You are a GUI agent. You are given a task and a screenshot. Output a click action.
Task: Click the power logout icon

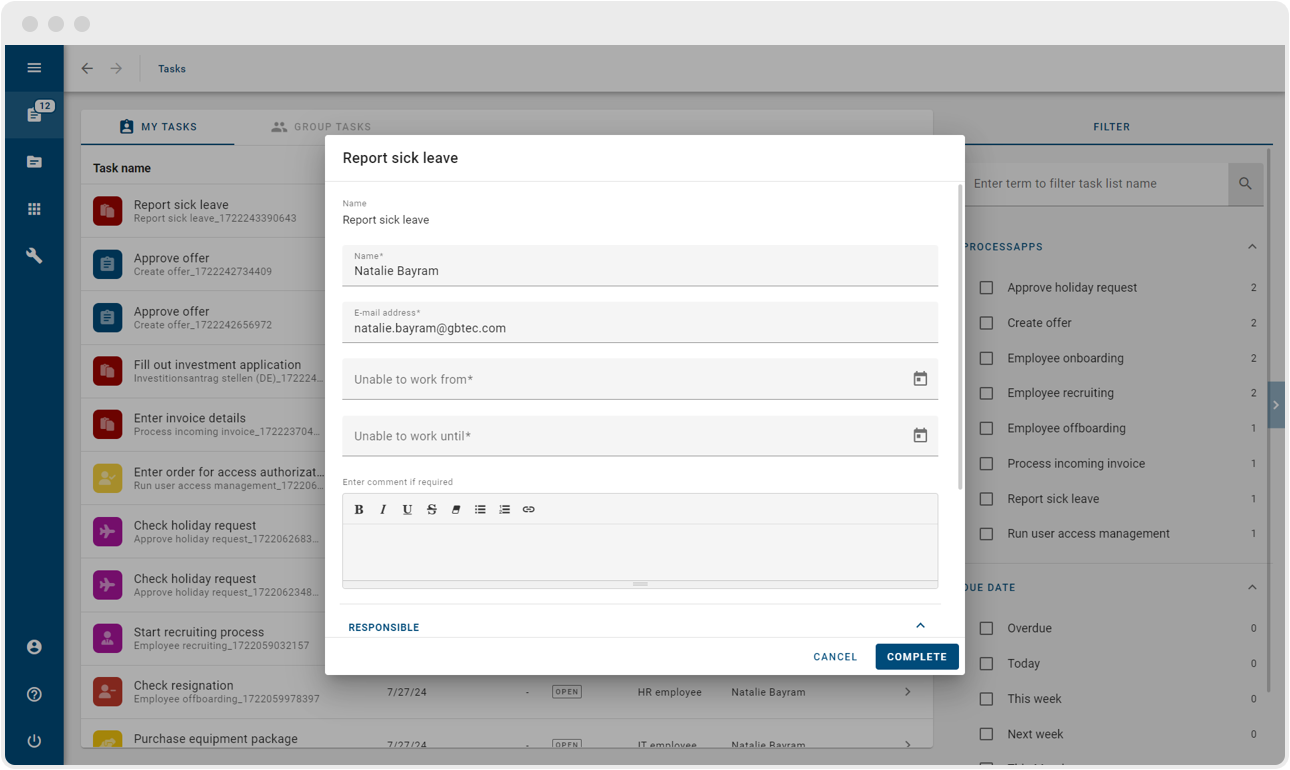(34, 741)
